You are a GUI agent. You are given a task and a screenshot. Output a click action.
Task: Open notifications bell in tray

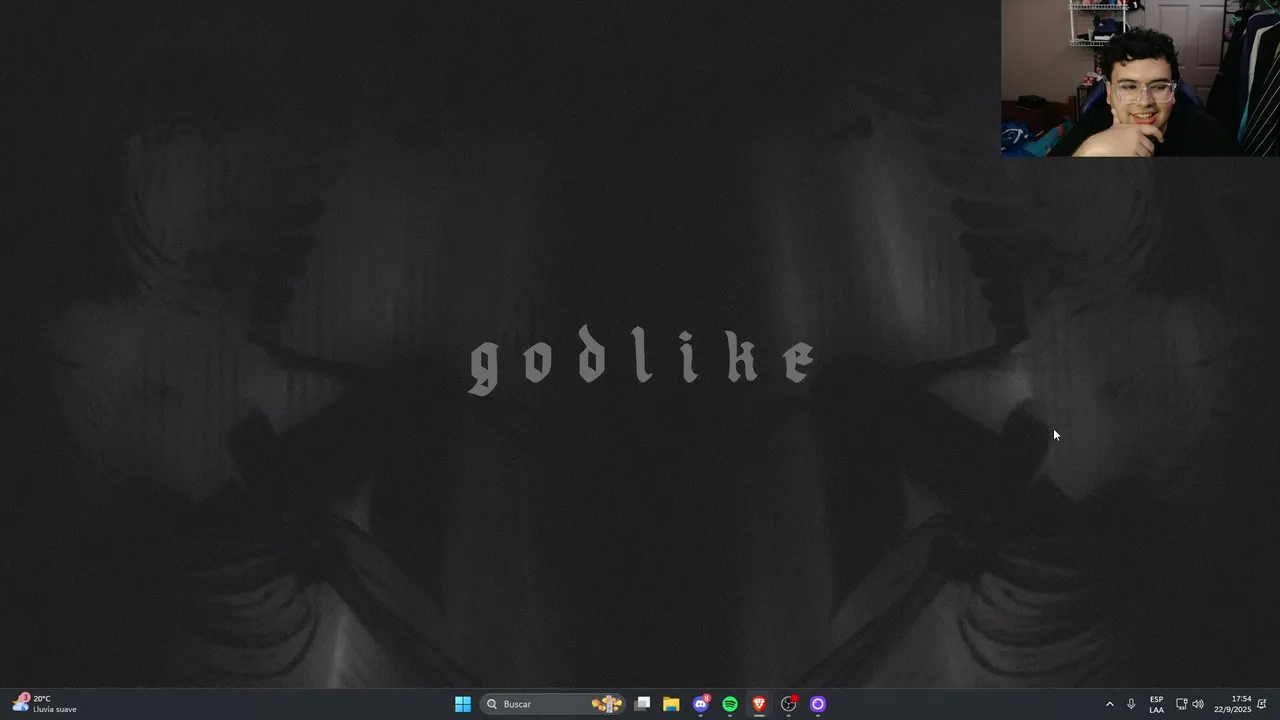coord(1262,704)
